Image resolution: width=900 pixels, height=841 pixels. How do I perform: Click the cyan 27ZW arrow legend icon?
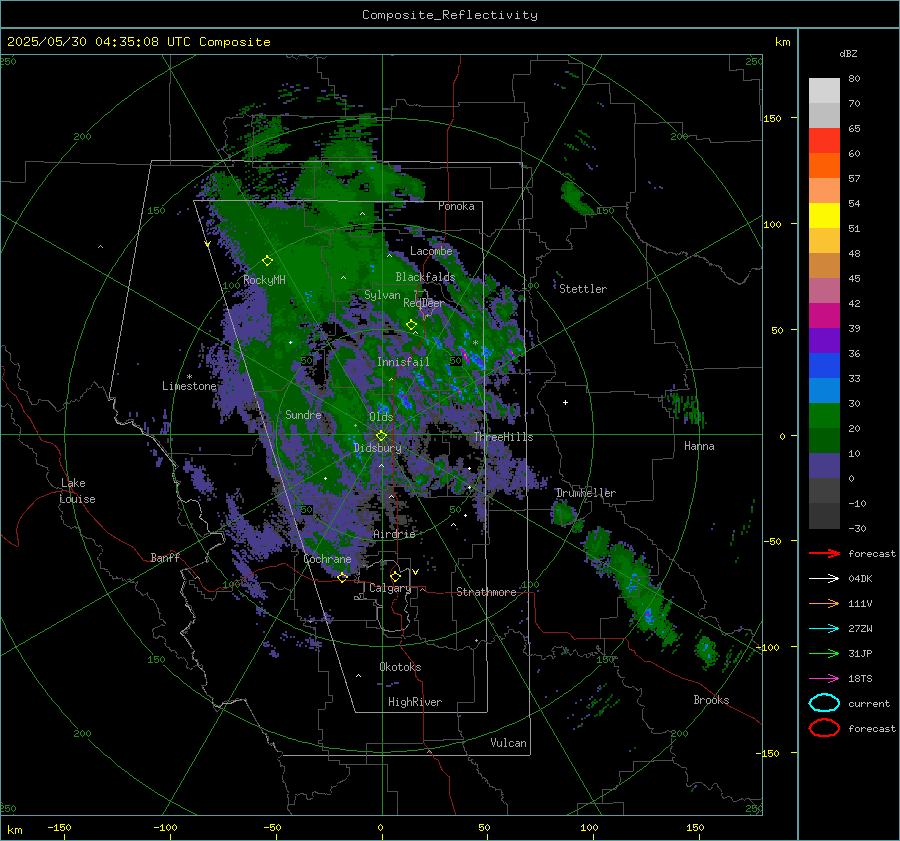coord(824,628)
